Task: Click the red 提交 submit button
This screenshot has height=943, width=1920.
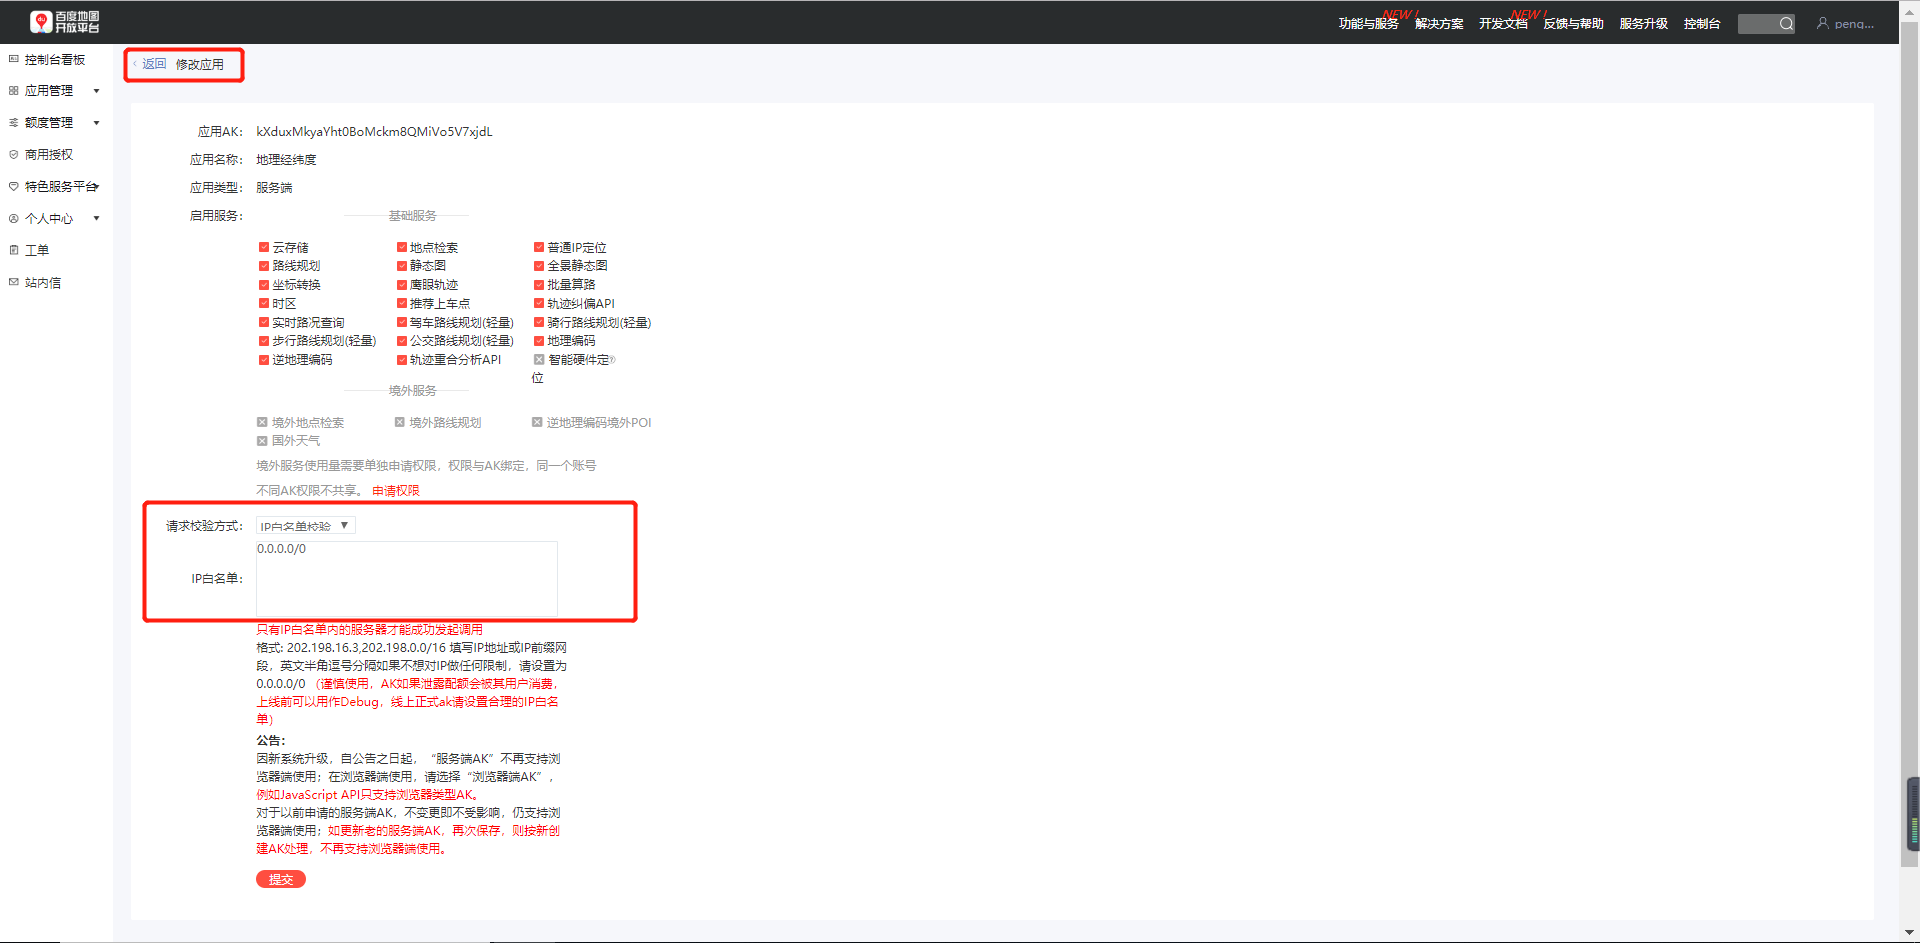Action: click(281, 879)
